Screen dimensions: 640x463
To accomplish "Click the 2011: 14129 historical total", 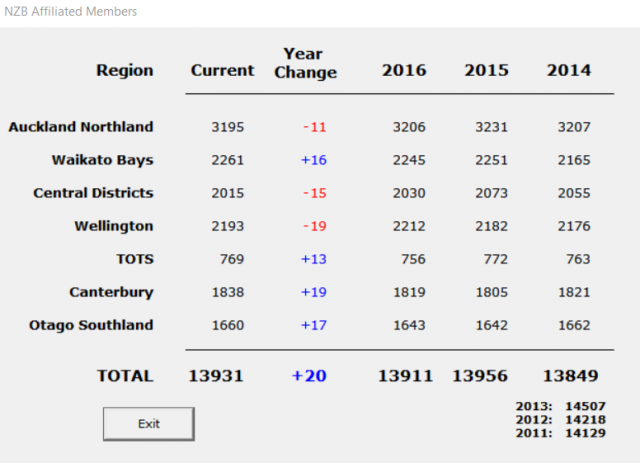I will 561,433.
